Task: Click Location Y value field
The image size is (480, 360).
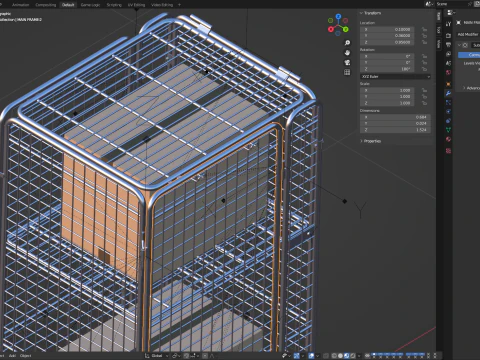Action: coord(387,36)
